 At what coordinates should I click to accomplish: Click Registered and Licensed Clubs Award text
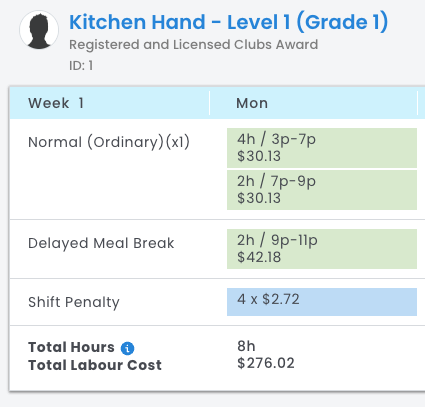pyautogui.click(x=194, y=45)
